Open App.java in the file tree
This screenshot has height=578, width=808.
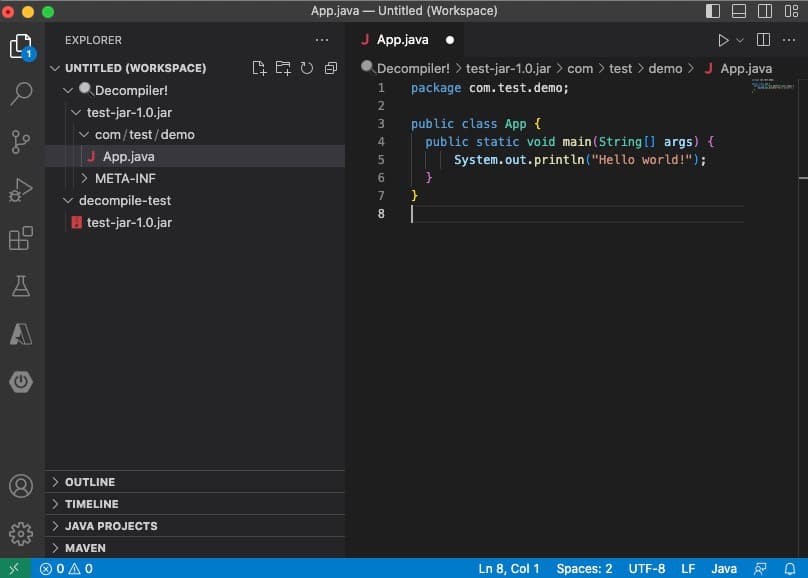(x=128, y=156)
